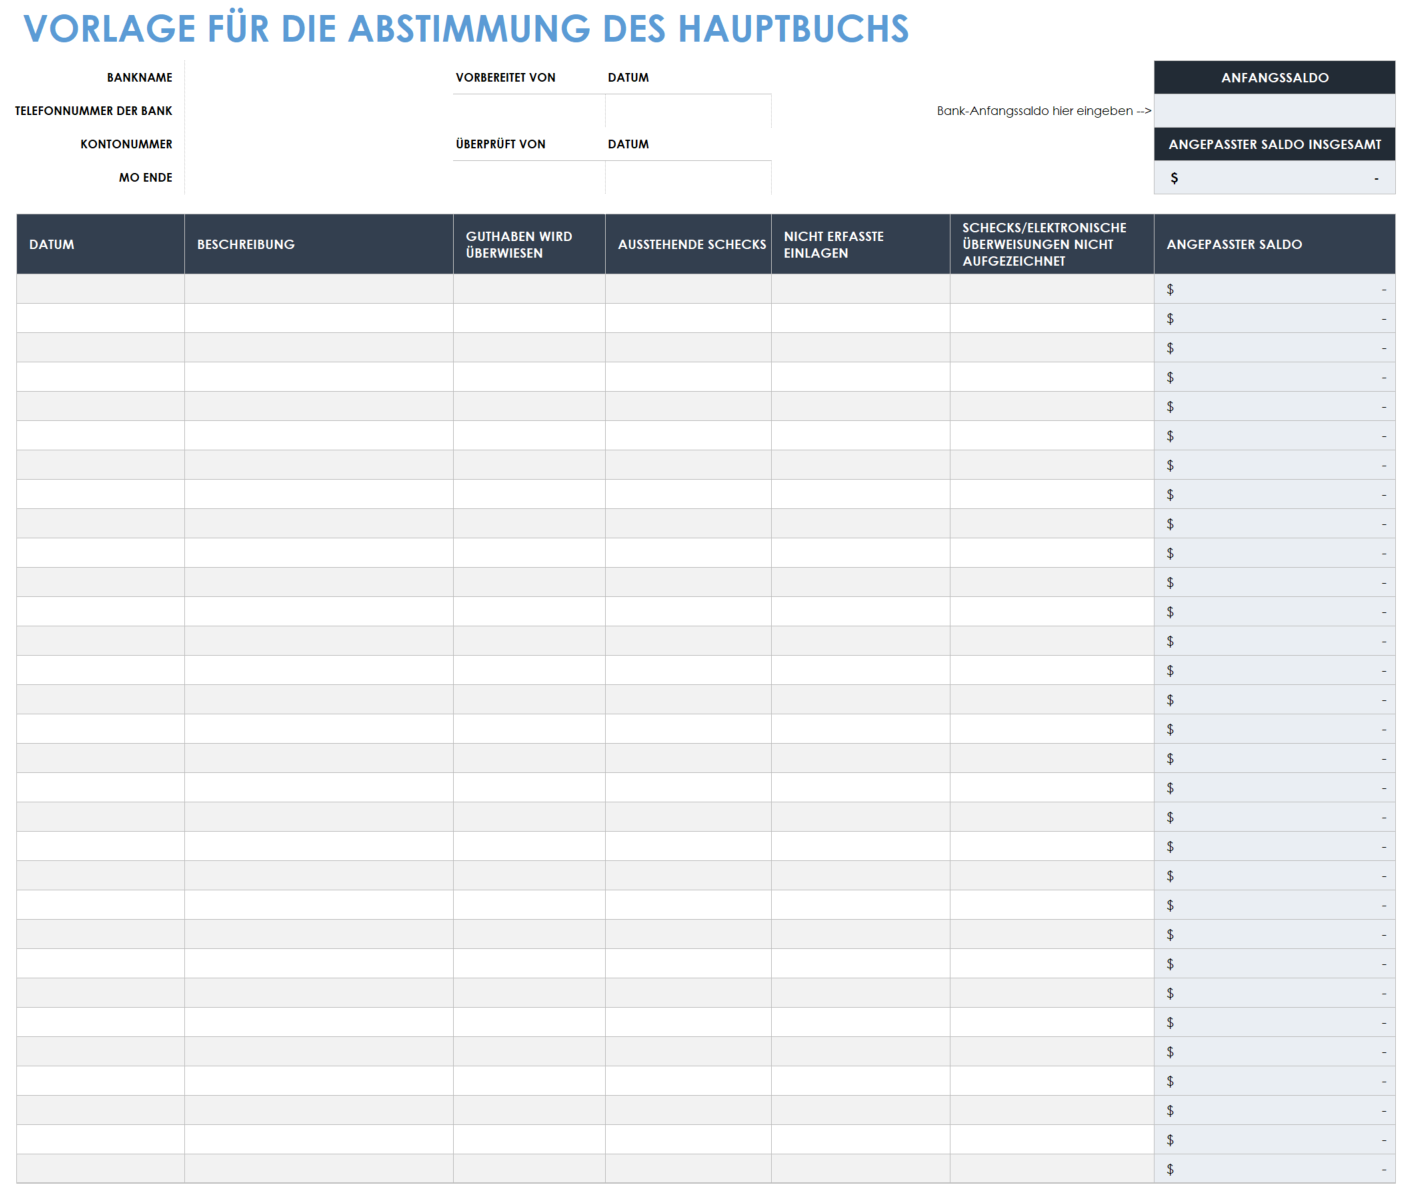Click the ÜBERPRÜFT VON label
1413x1197 pixels.
(x=501, y=144)
